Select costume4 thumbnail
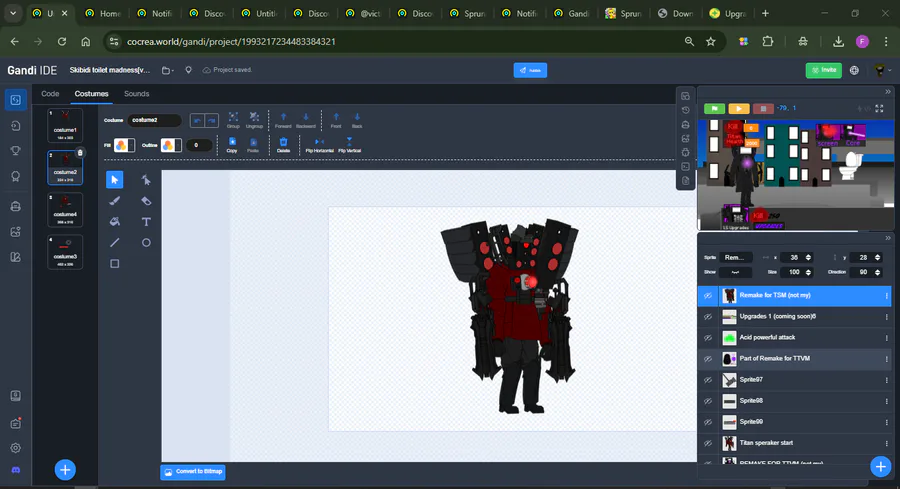900x489 pixels. pos(65,209)
